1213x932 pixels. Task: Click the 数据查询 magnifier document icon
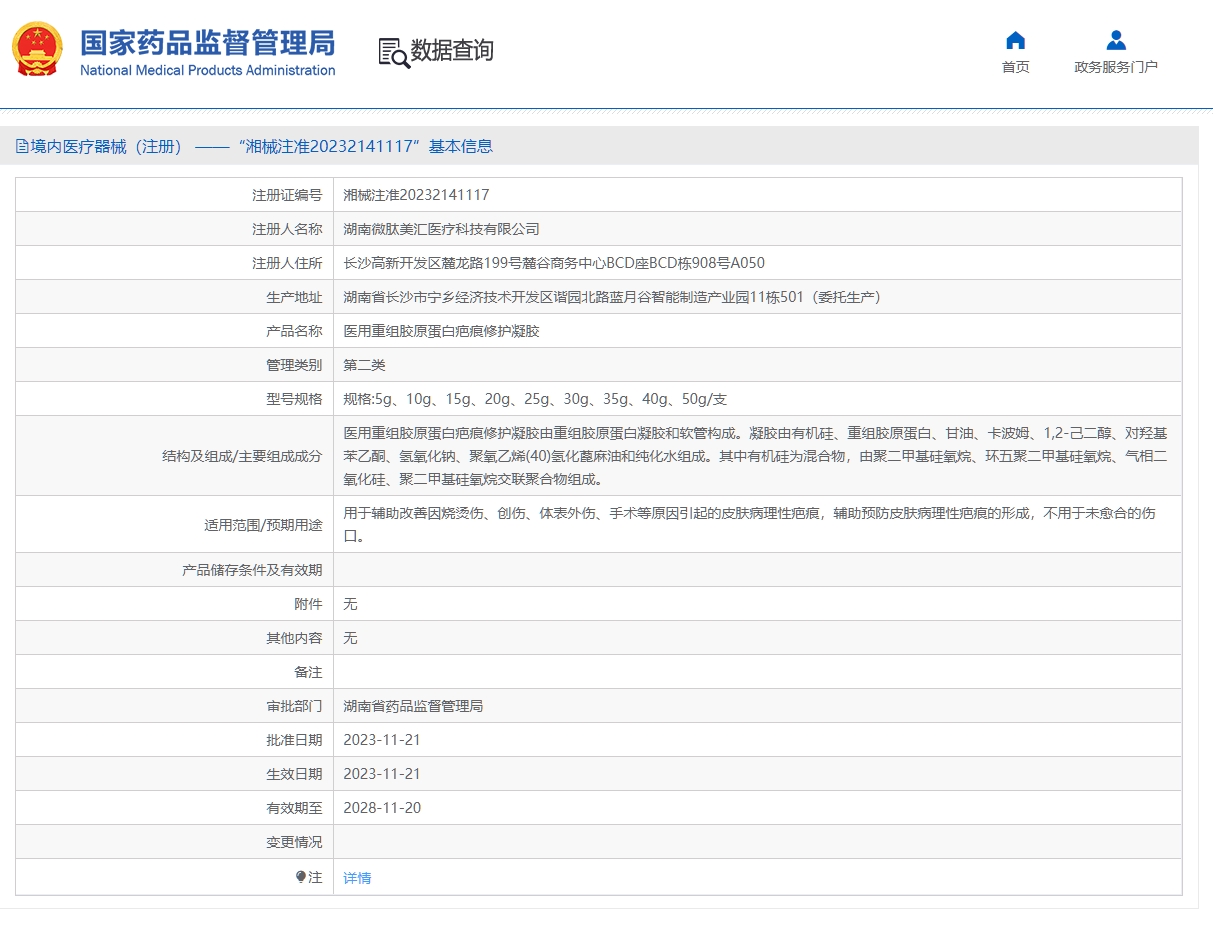click(x=393, y=52)
